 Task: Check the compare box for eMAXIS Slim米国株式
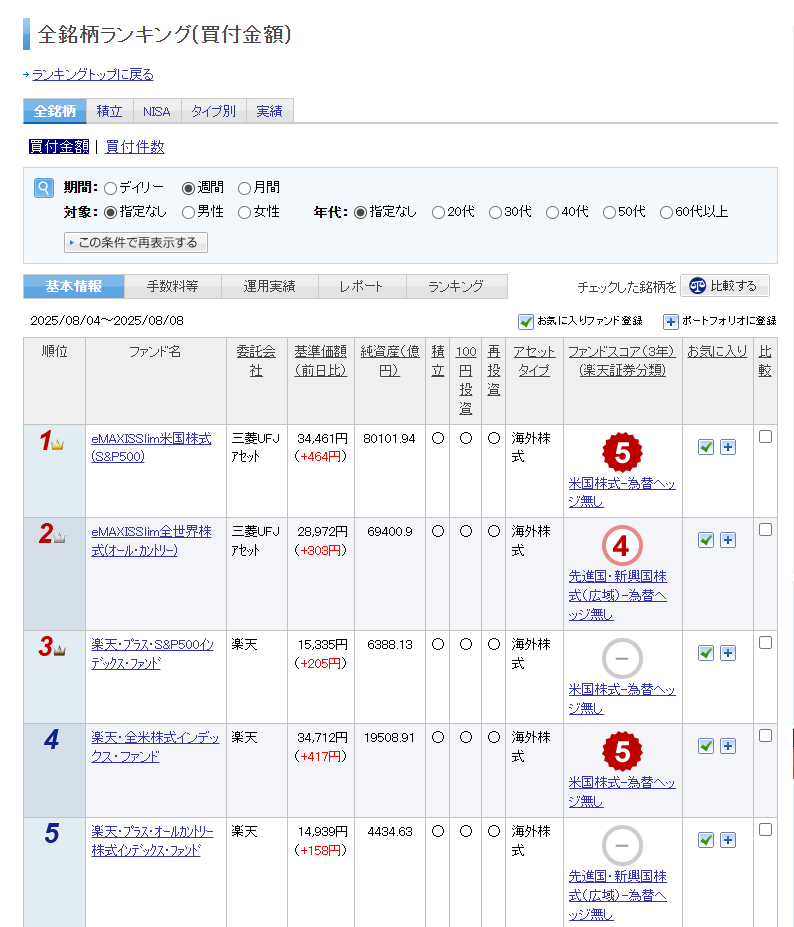point(765,437)
